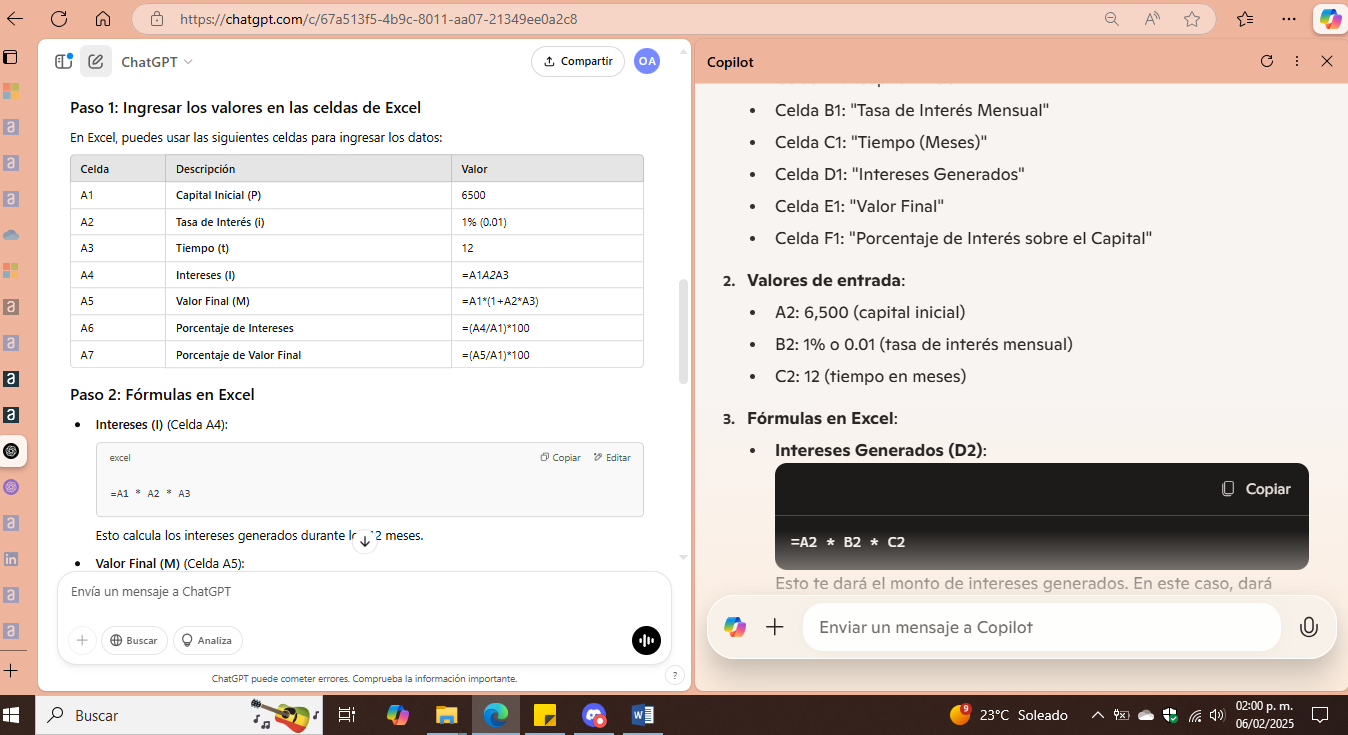Viewport: 1348px width, 735px height.
Task: Open Discord from the taskbar
Action: click(x=594, y=715)
